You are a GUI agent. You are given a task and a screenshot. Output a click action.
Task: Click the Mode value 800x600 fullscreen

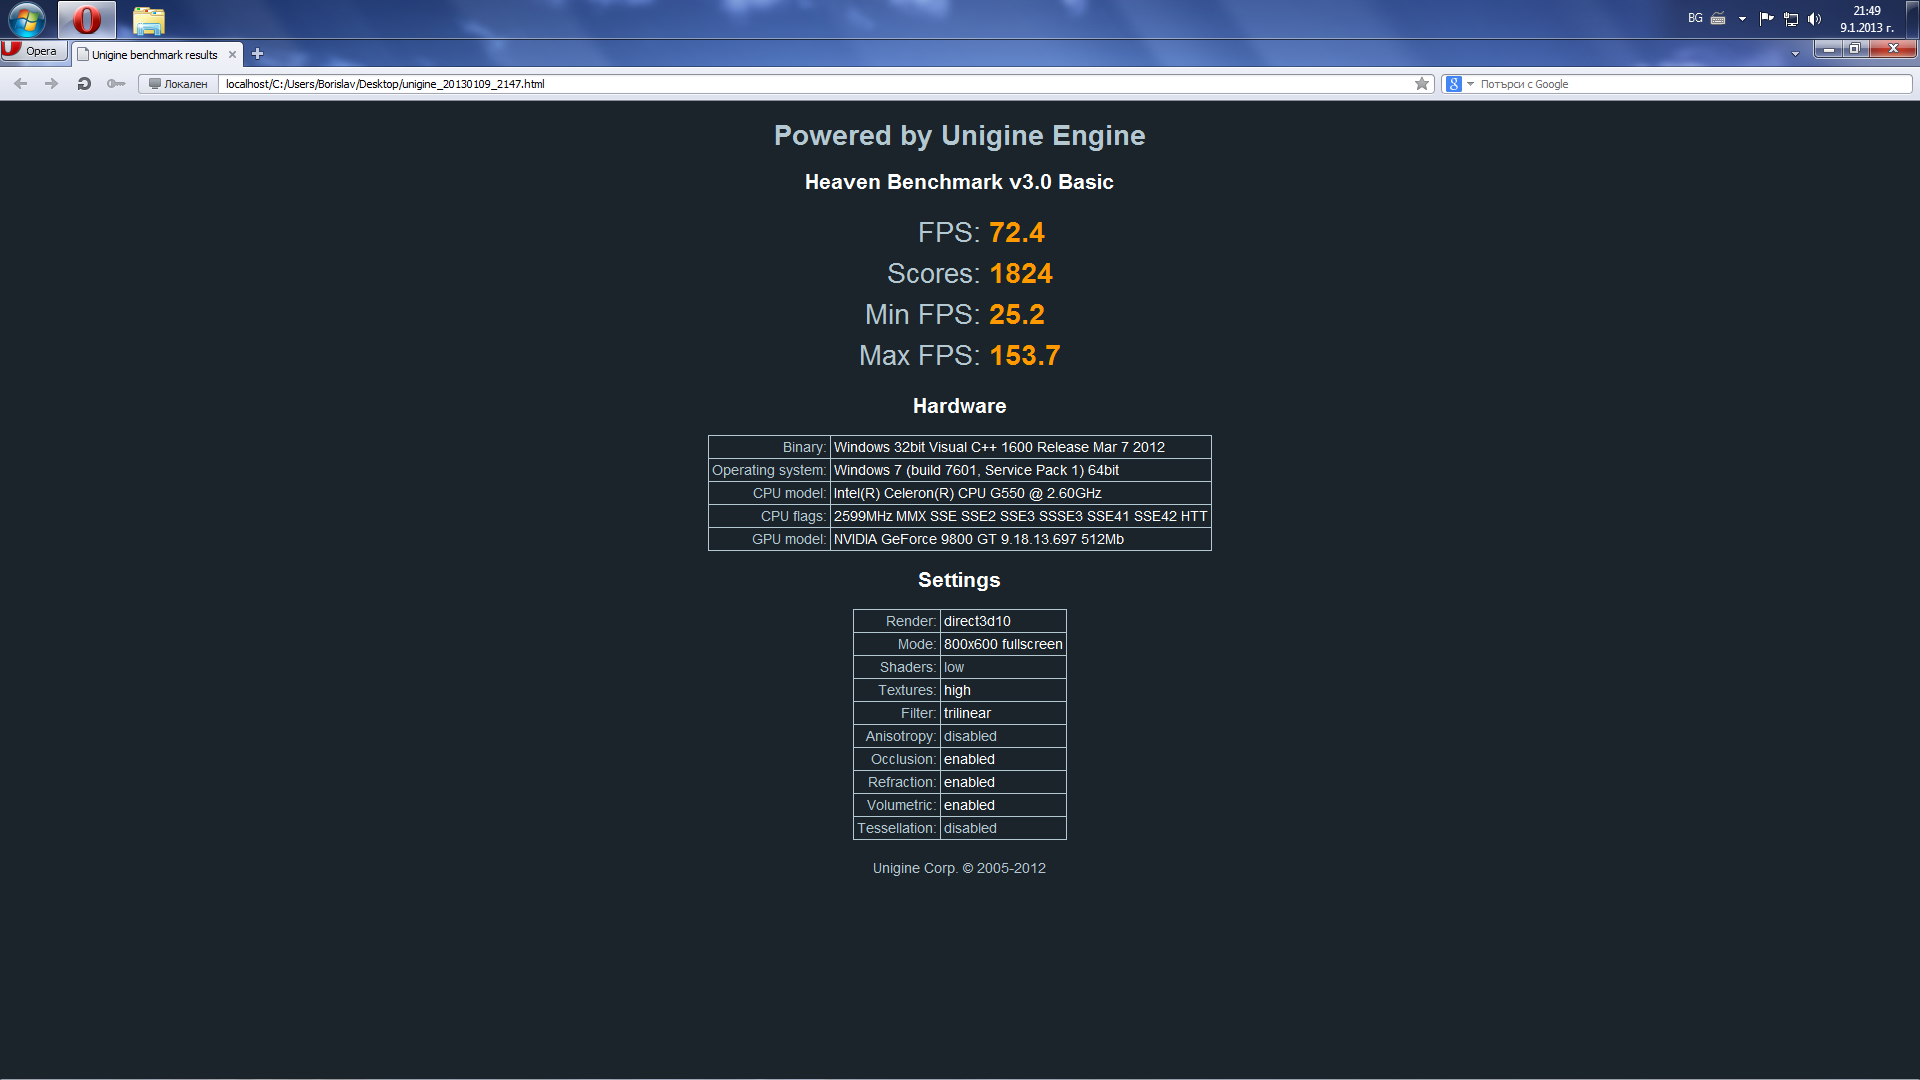point(1003,644)
